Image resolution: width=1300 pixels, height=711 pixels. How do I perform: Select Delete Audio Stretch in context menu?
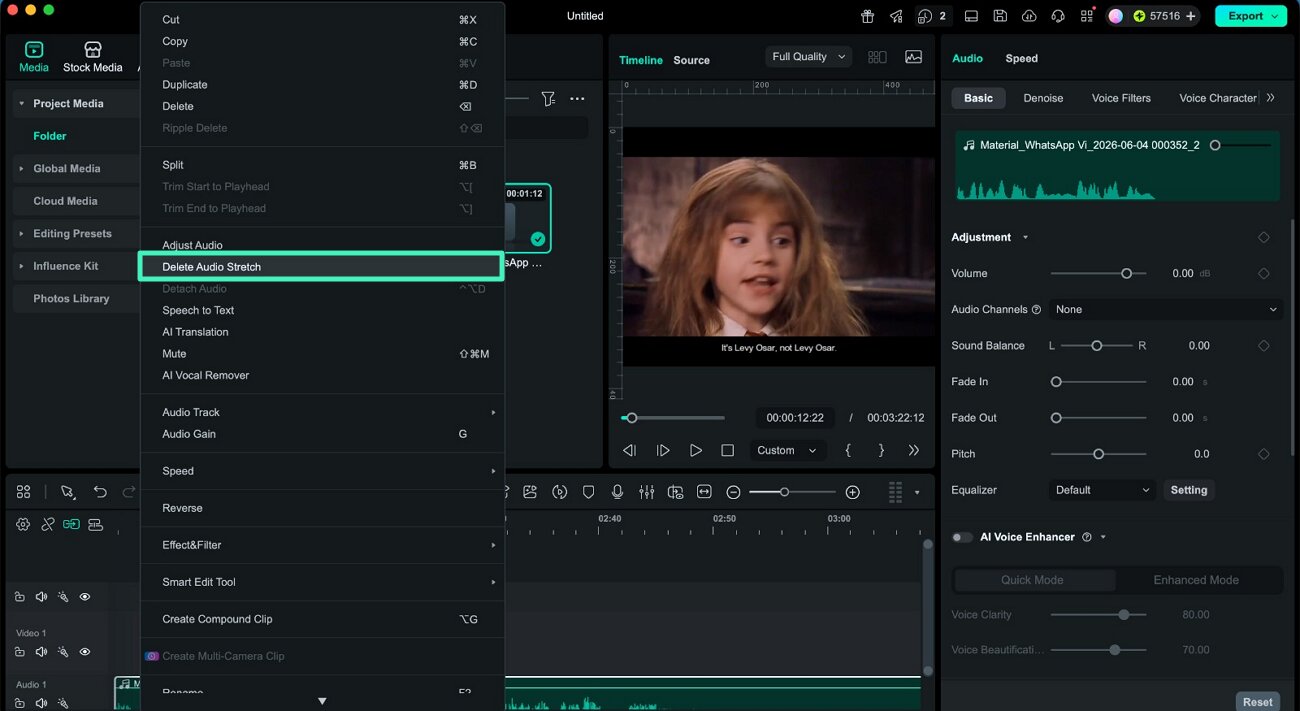pyautogui.click(x=321, y=267)
